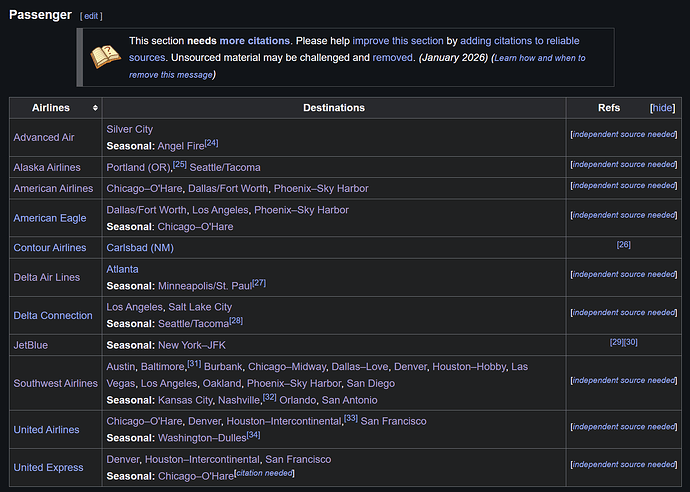The height and width of the screenshot is (492, 690).
Task: Open reference 30 in JetBlue row
Action: [631, 342]
